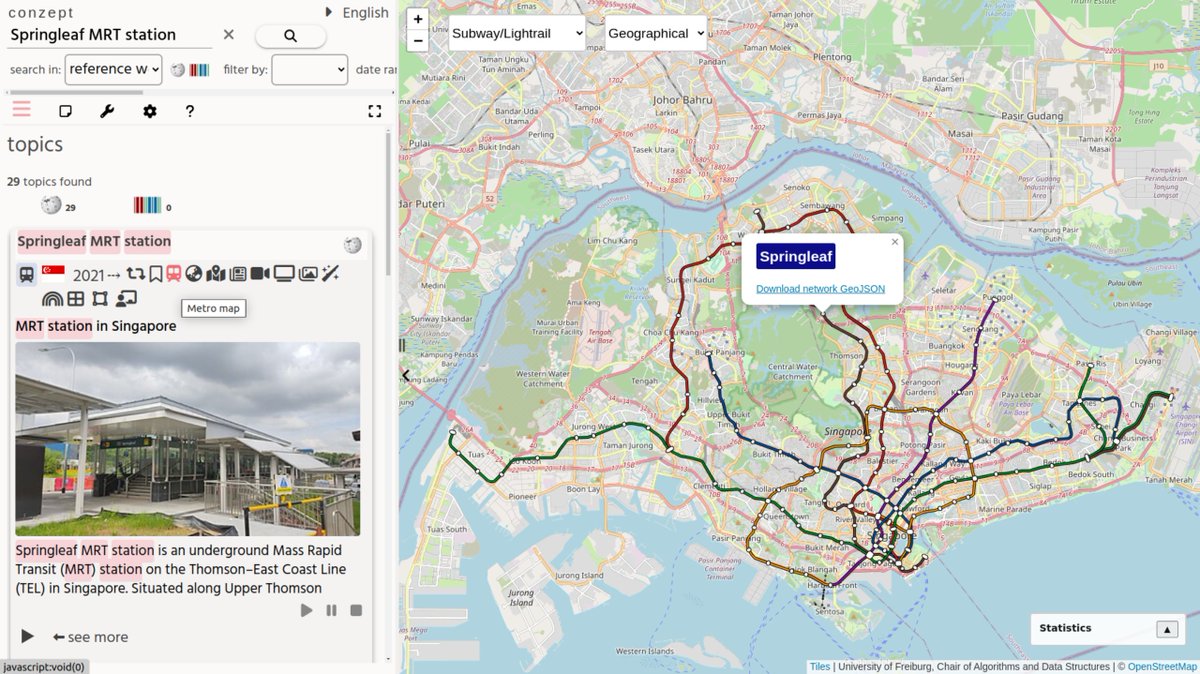Click the large play triangle beside see more
1200x674 pixels.
(x=27, y=637)
